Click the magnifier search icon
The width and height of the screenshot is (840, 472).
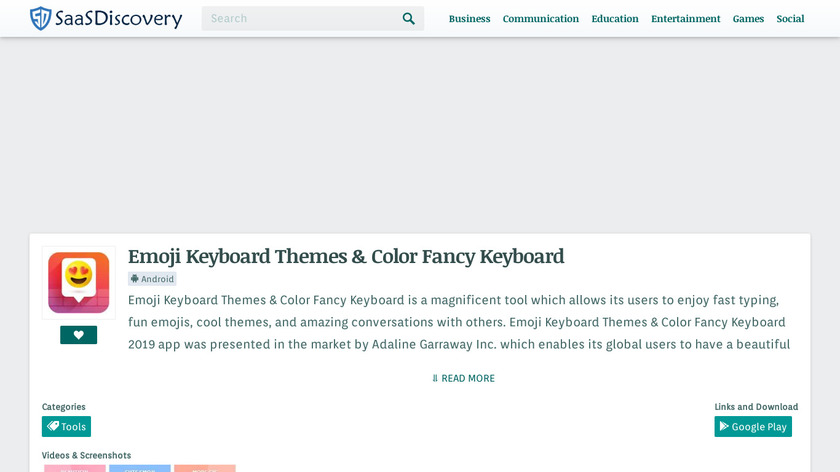tap(408, 19)
